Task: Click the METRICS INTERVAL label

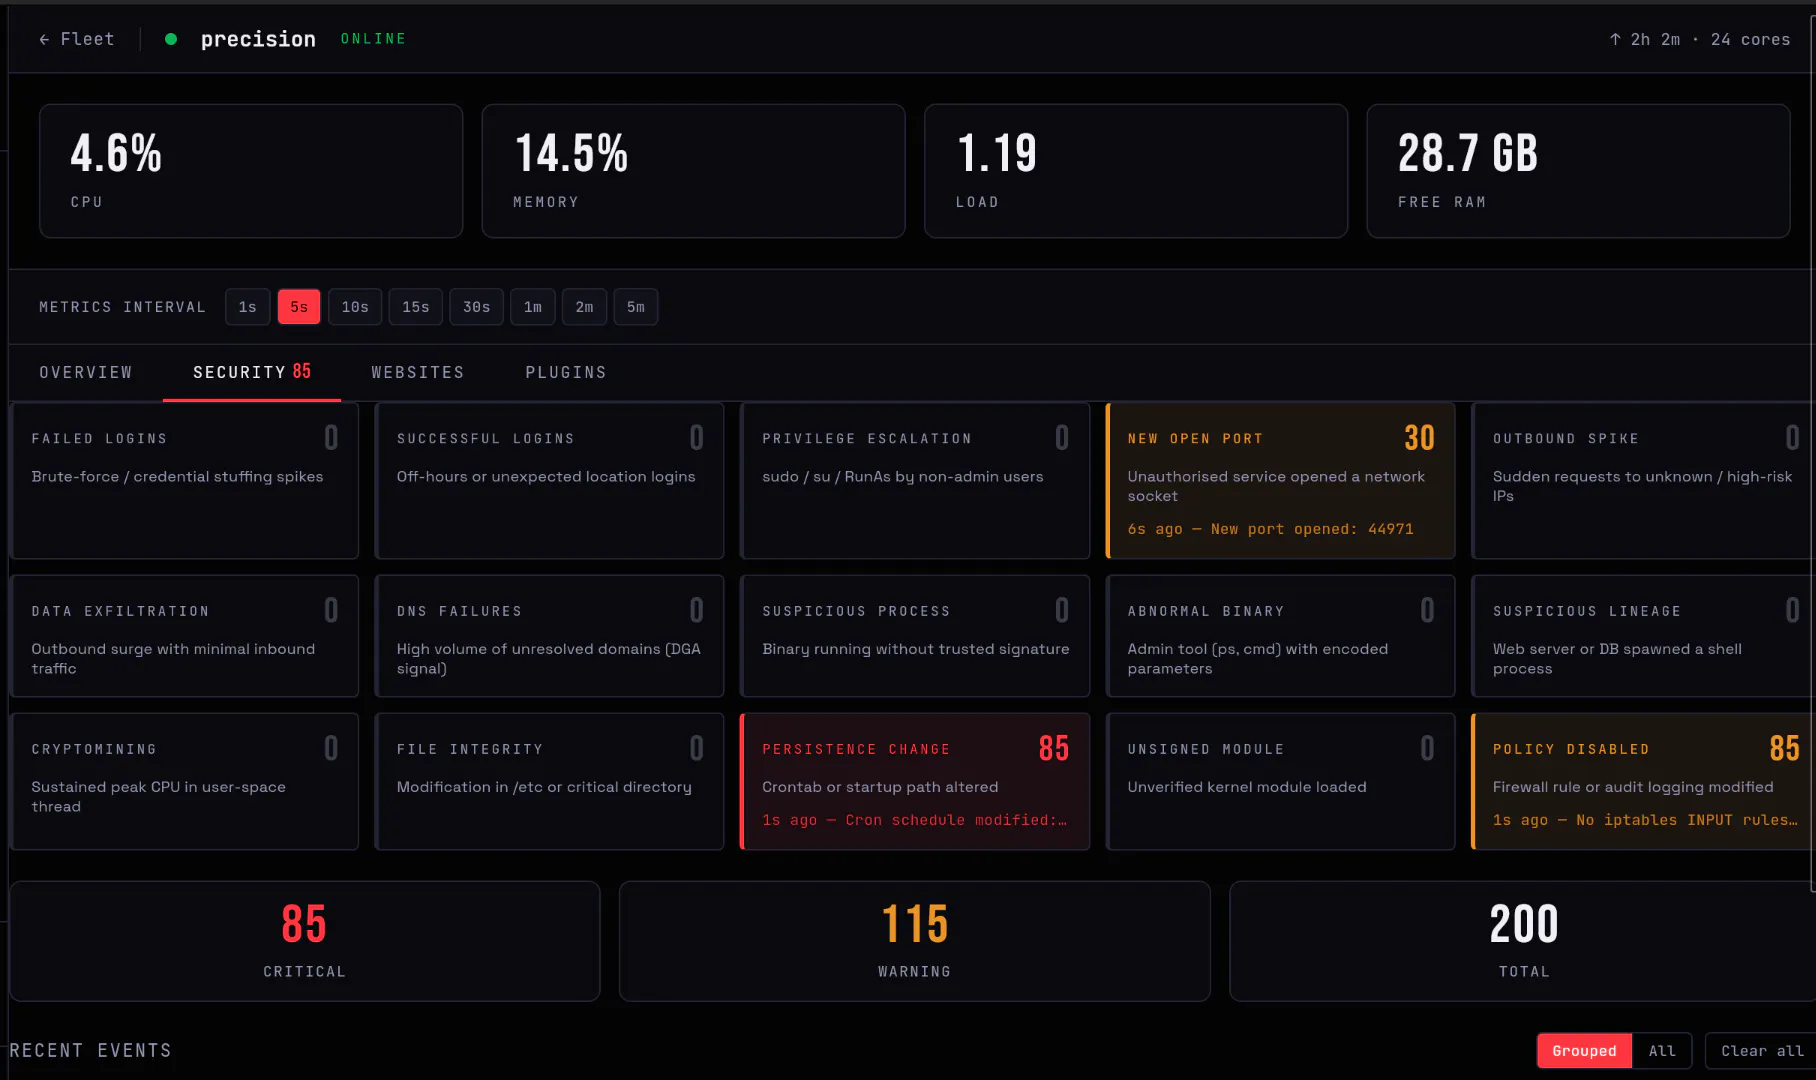Action: click(122, 307)
